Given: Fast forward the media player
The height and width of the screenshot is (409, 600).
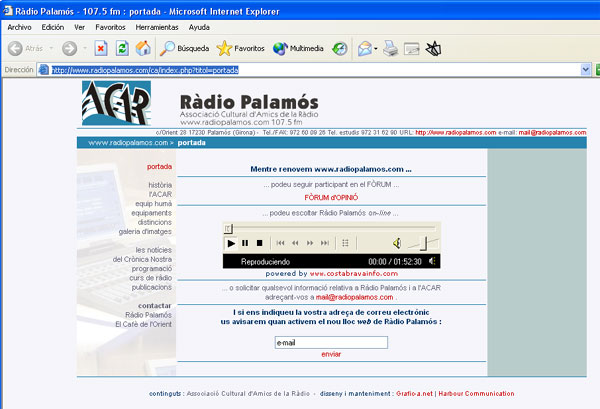Looking at the screenshot, I should coord(310,243).
